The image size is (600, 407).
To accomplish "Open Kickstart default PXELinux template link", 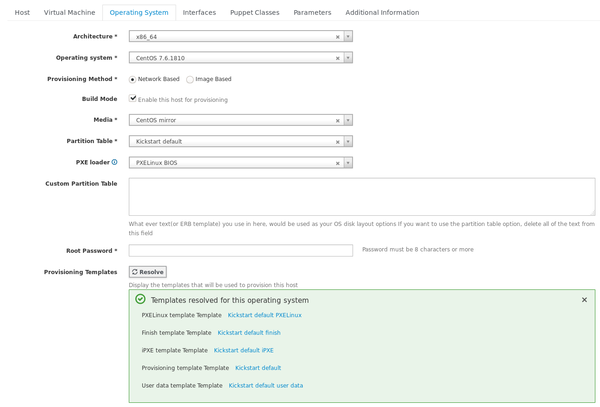I will click(264, 315).
